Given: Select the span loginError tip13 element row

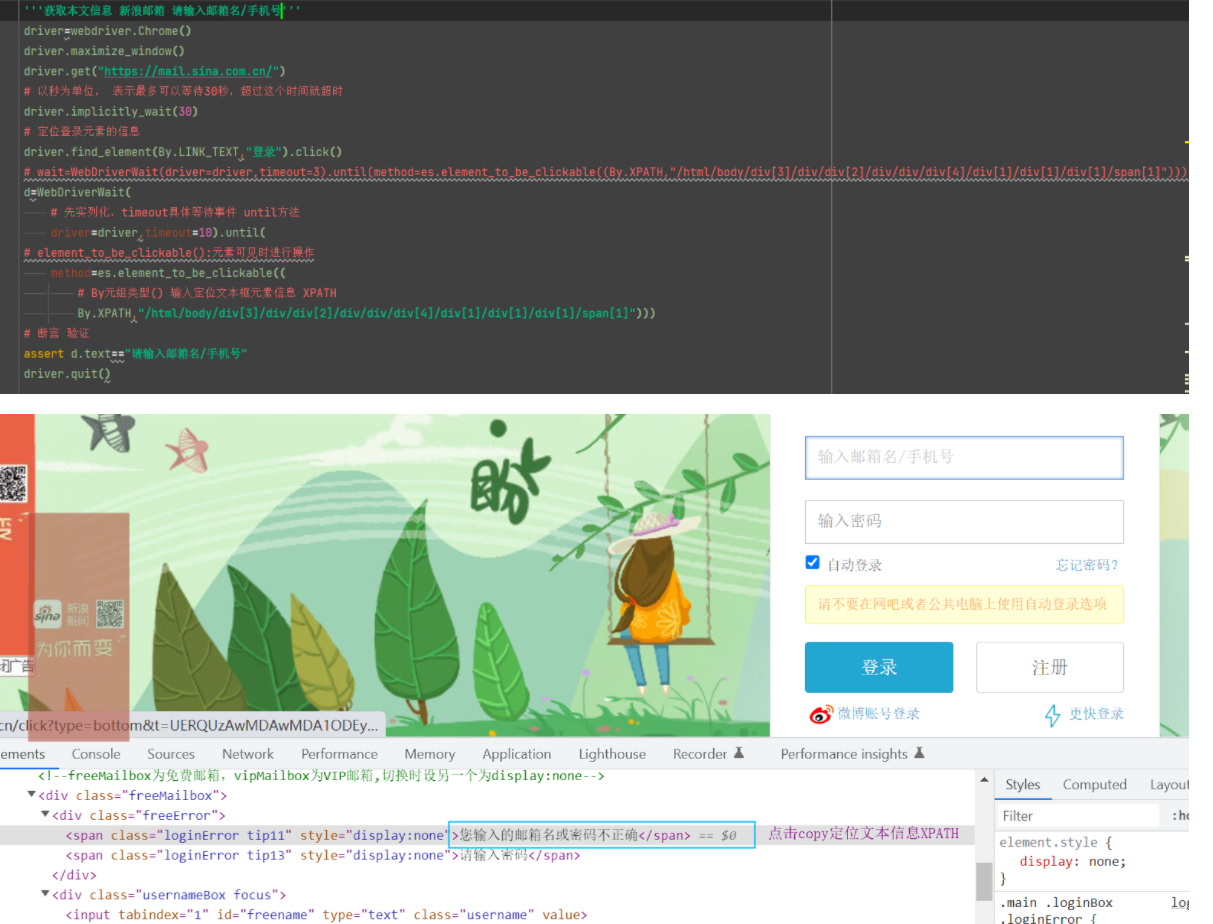Looking at the screenshot, I should (487, 855).
